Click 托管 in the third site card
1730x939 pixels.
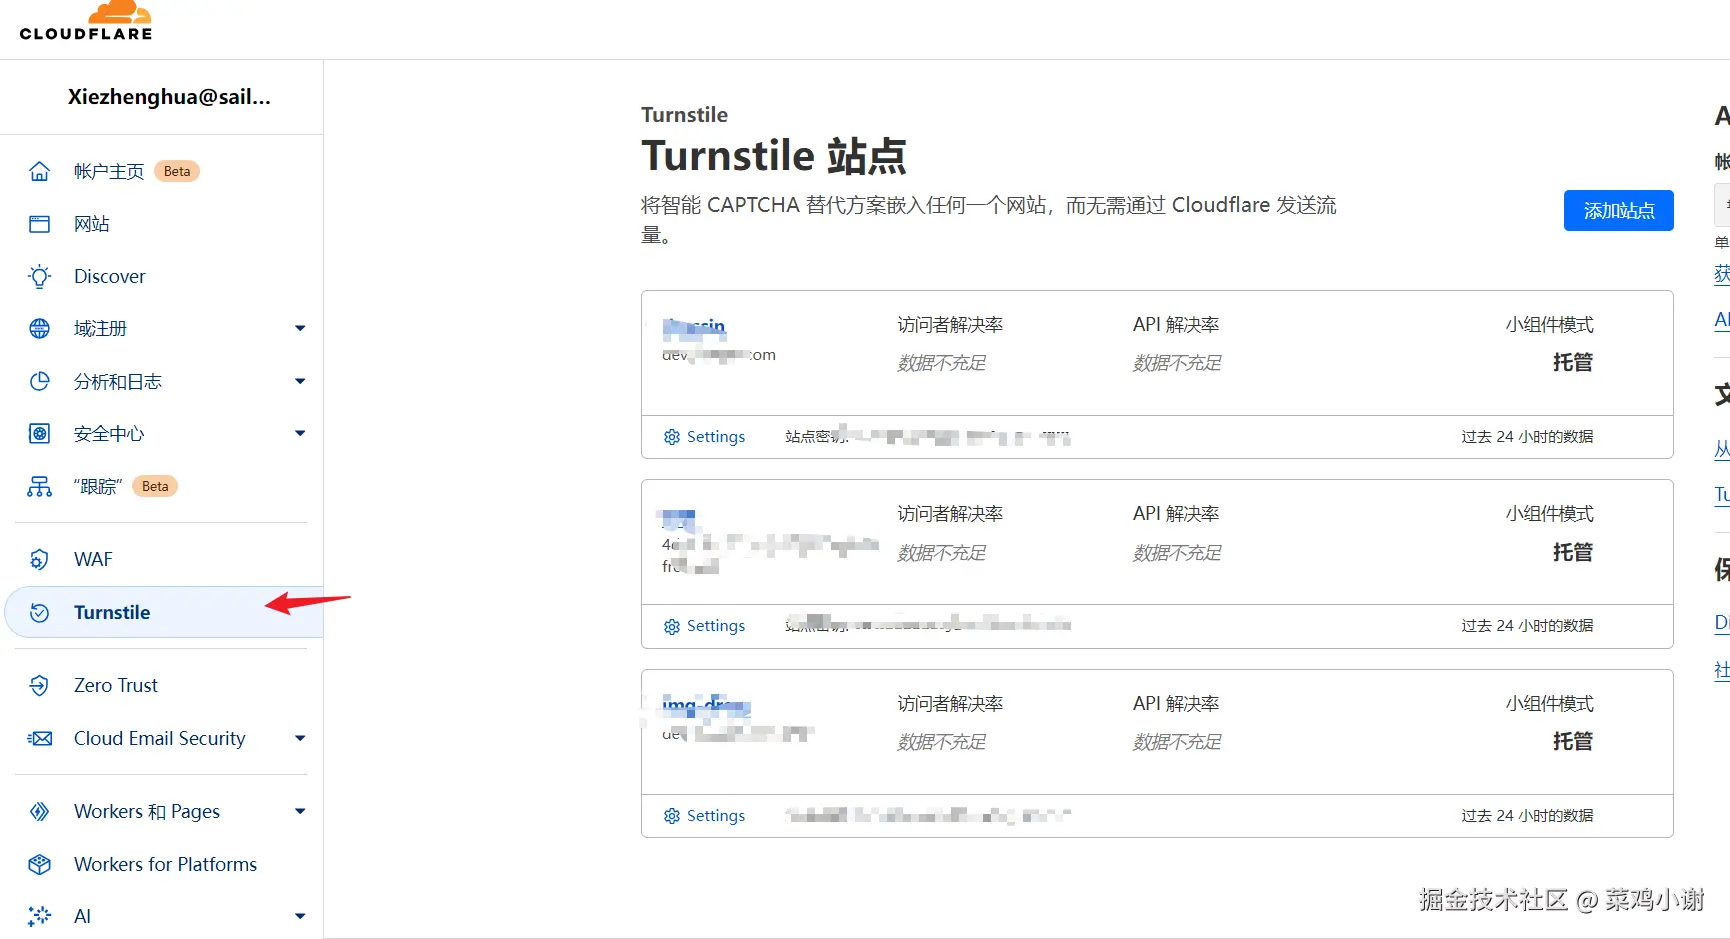click(x=1572, y=741)
